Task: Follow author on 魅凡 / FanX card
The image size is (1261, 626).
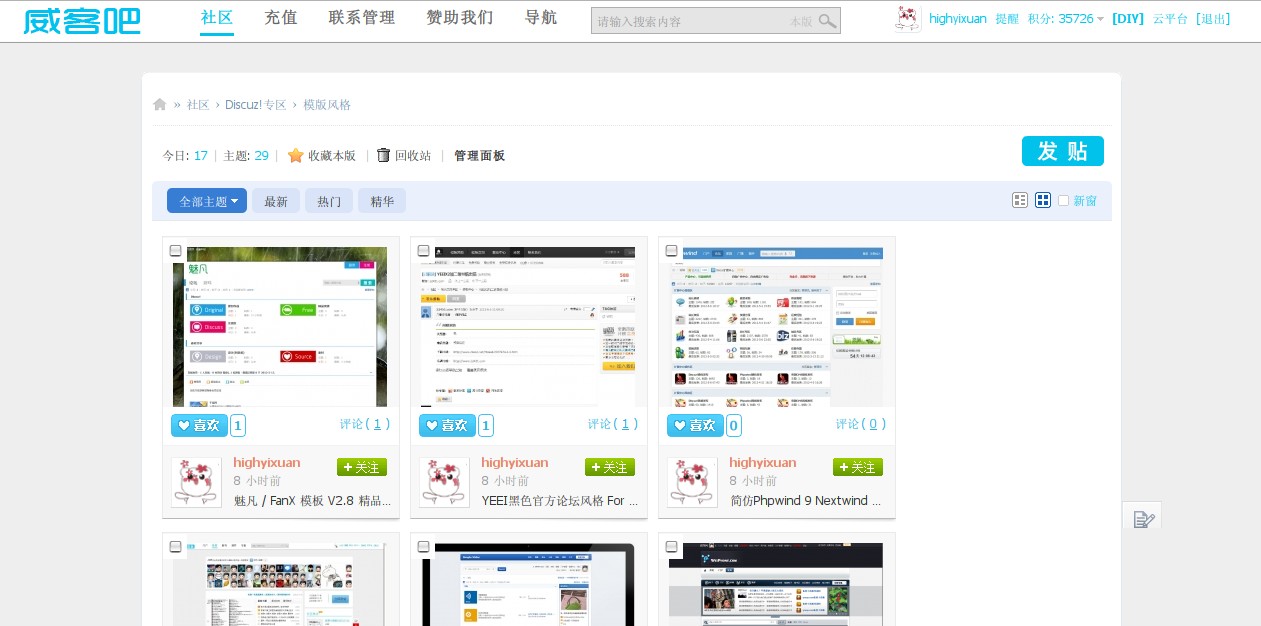Action: tap(362, 467)
